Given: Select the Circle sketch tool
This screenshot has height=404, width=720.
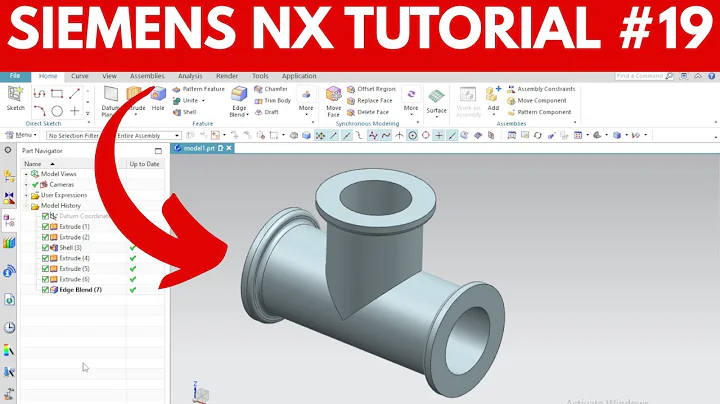Looking at the screenshot, I should click(57, 111).
